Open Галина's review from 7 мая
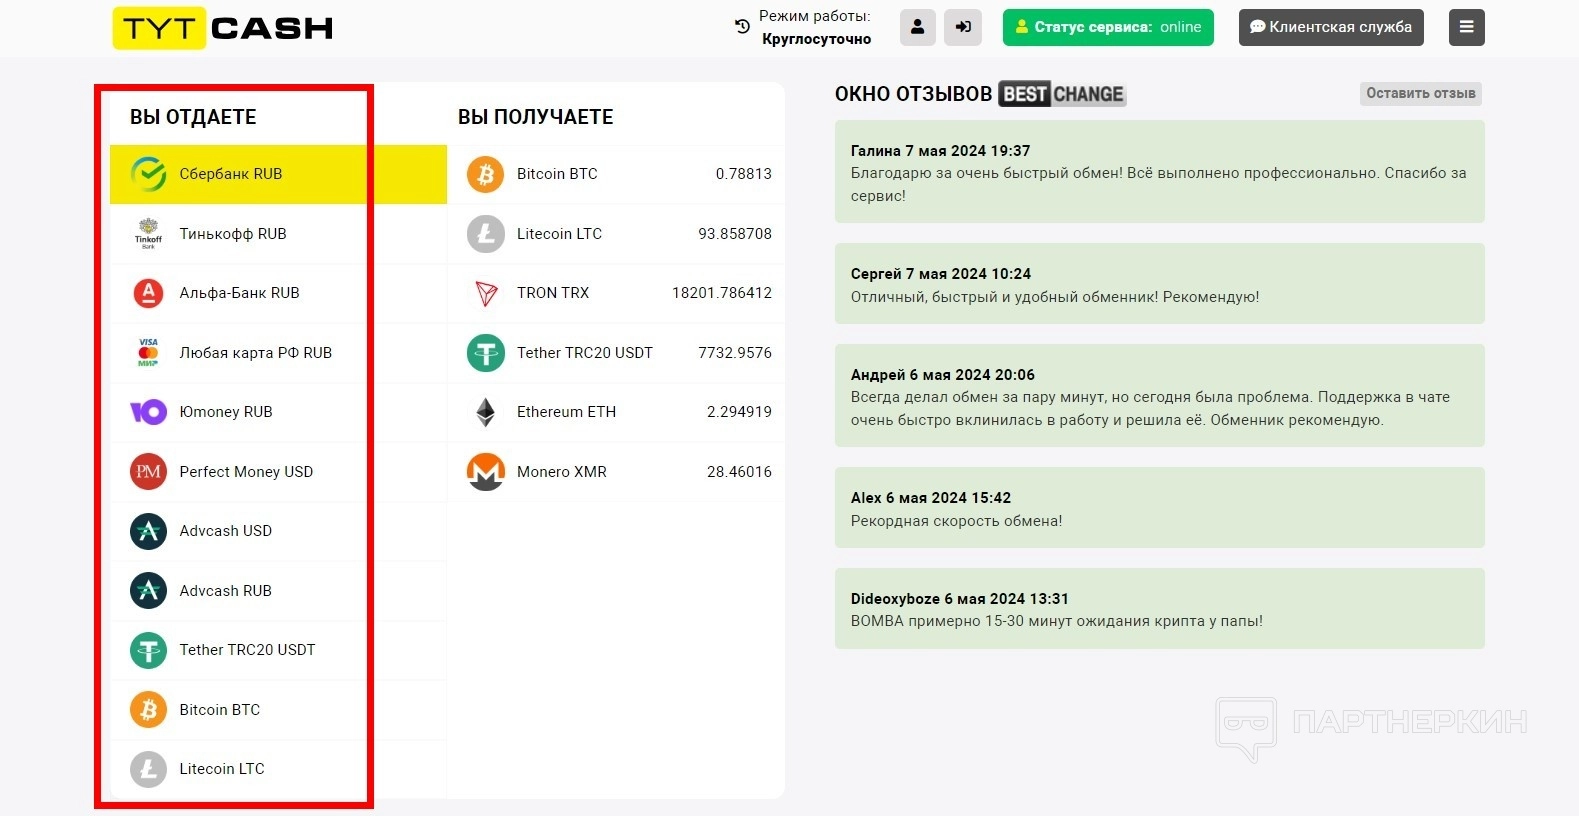 click(x=1160, y=172)
